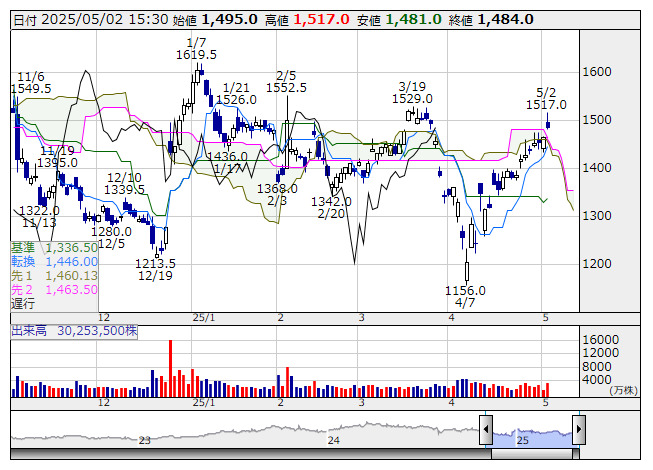Click the 先1 1,460.13 legend entry
The height and width of the screenshot is (470, 653).
tap(54, 276)
